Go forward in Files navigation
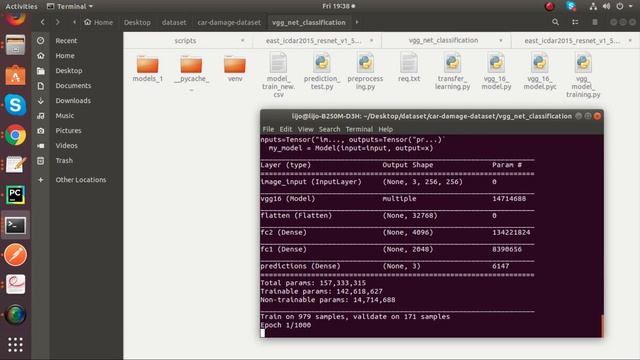This screenshot has width=640, height=360. [x=58, y=22]
